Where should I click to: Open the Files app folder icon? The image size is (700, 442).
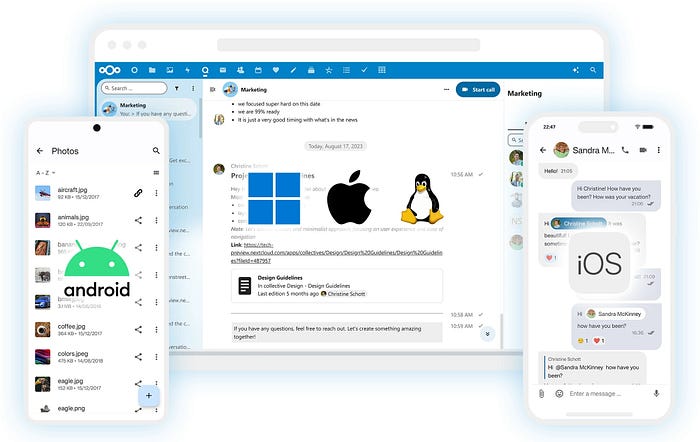click(152, 70)
